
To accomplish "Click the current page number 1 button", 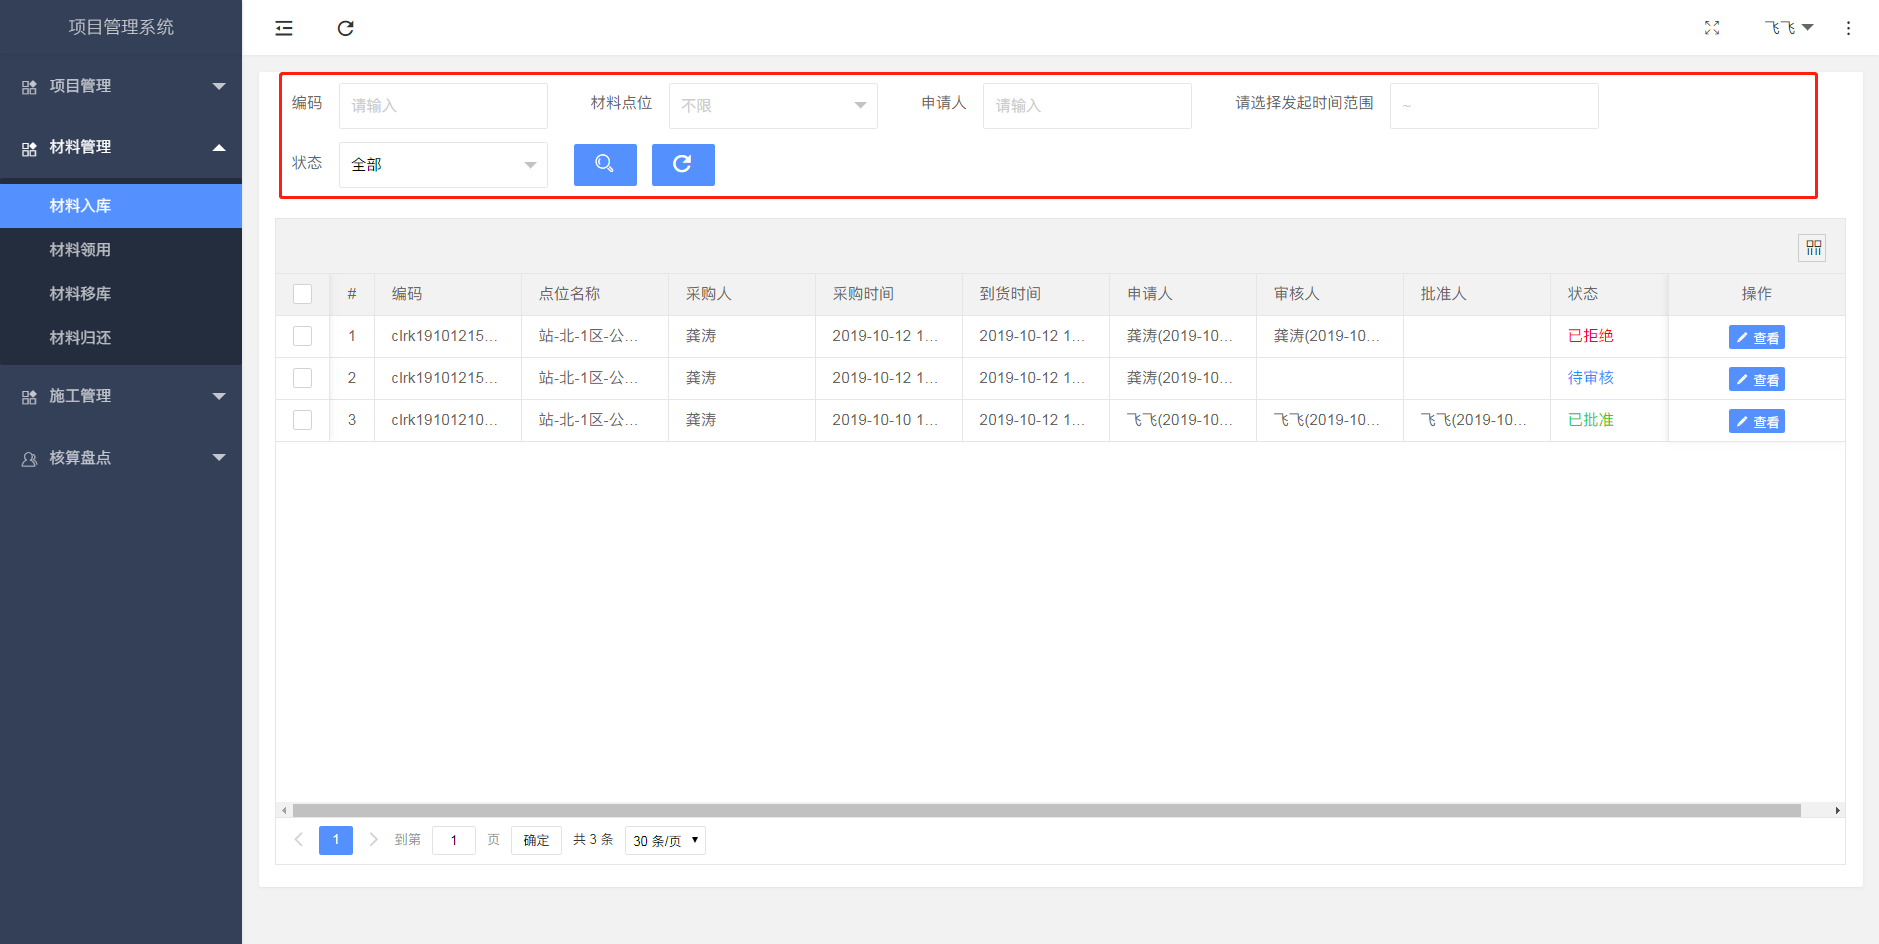I will [336, 840].
